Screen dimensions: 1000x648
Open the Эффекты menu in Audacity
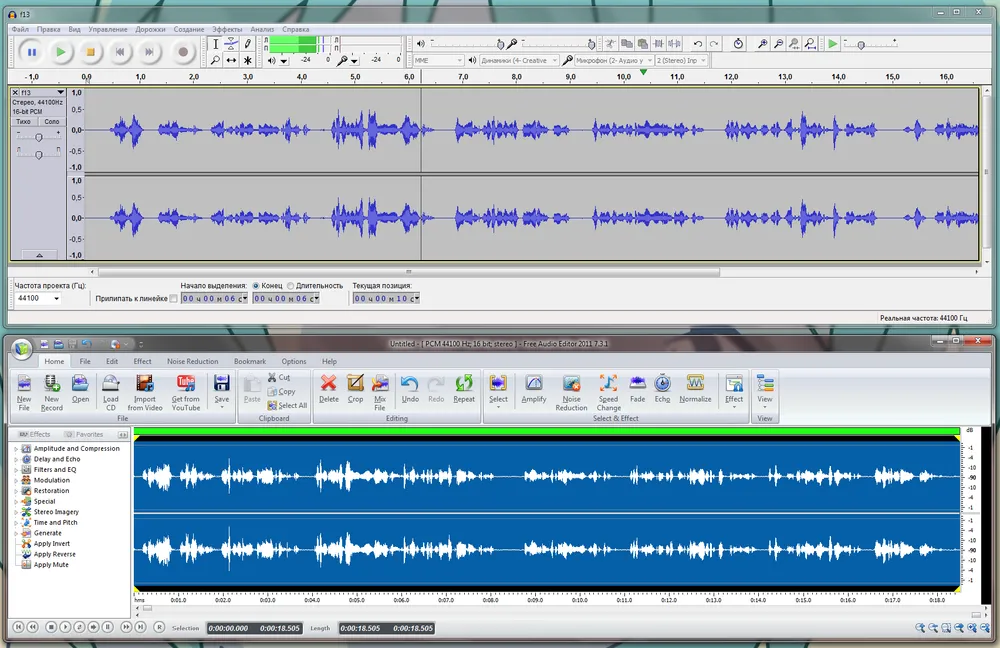click(227, 29)
